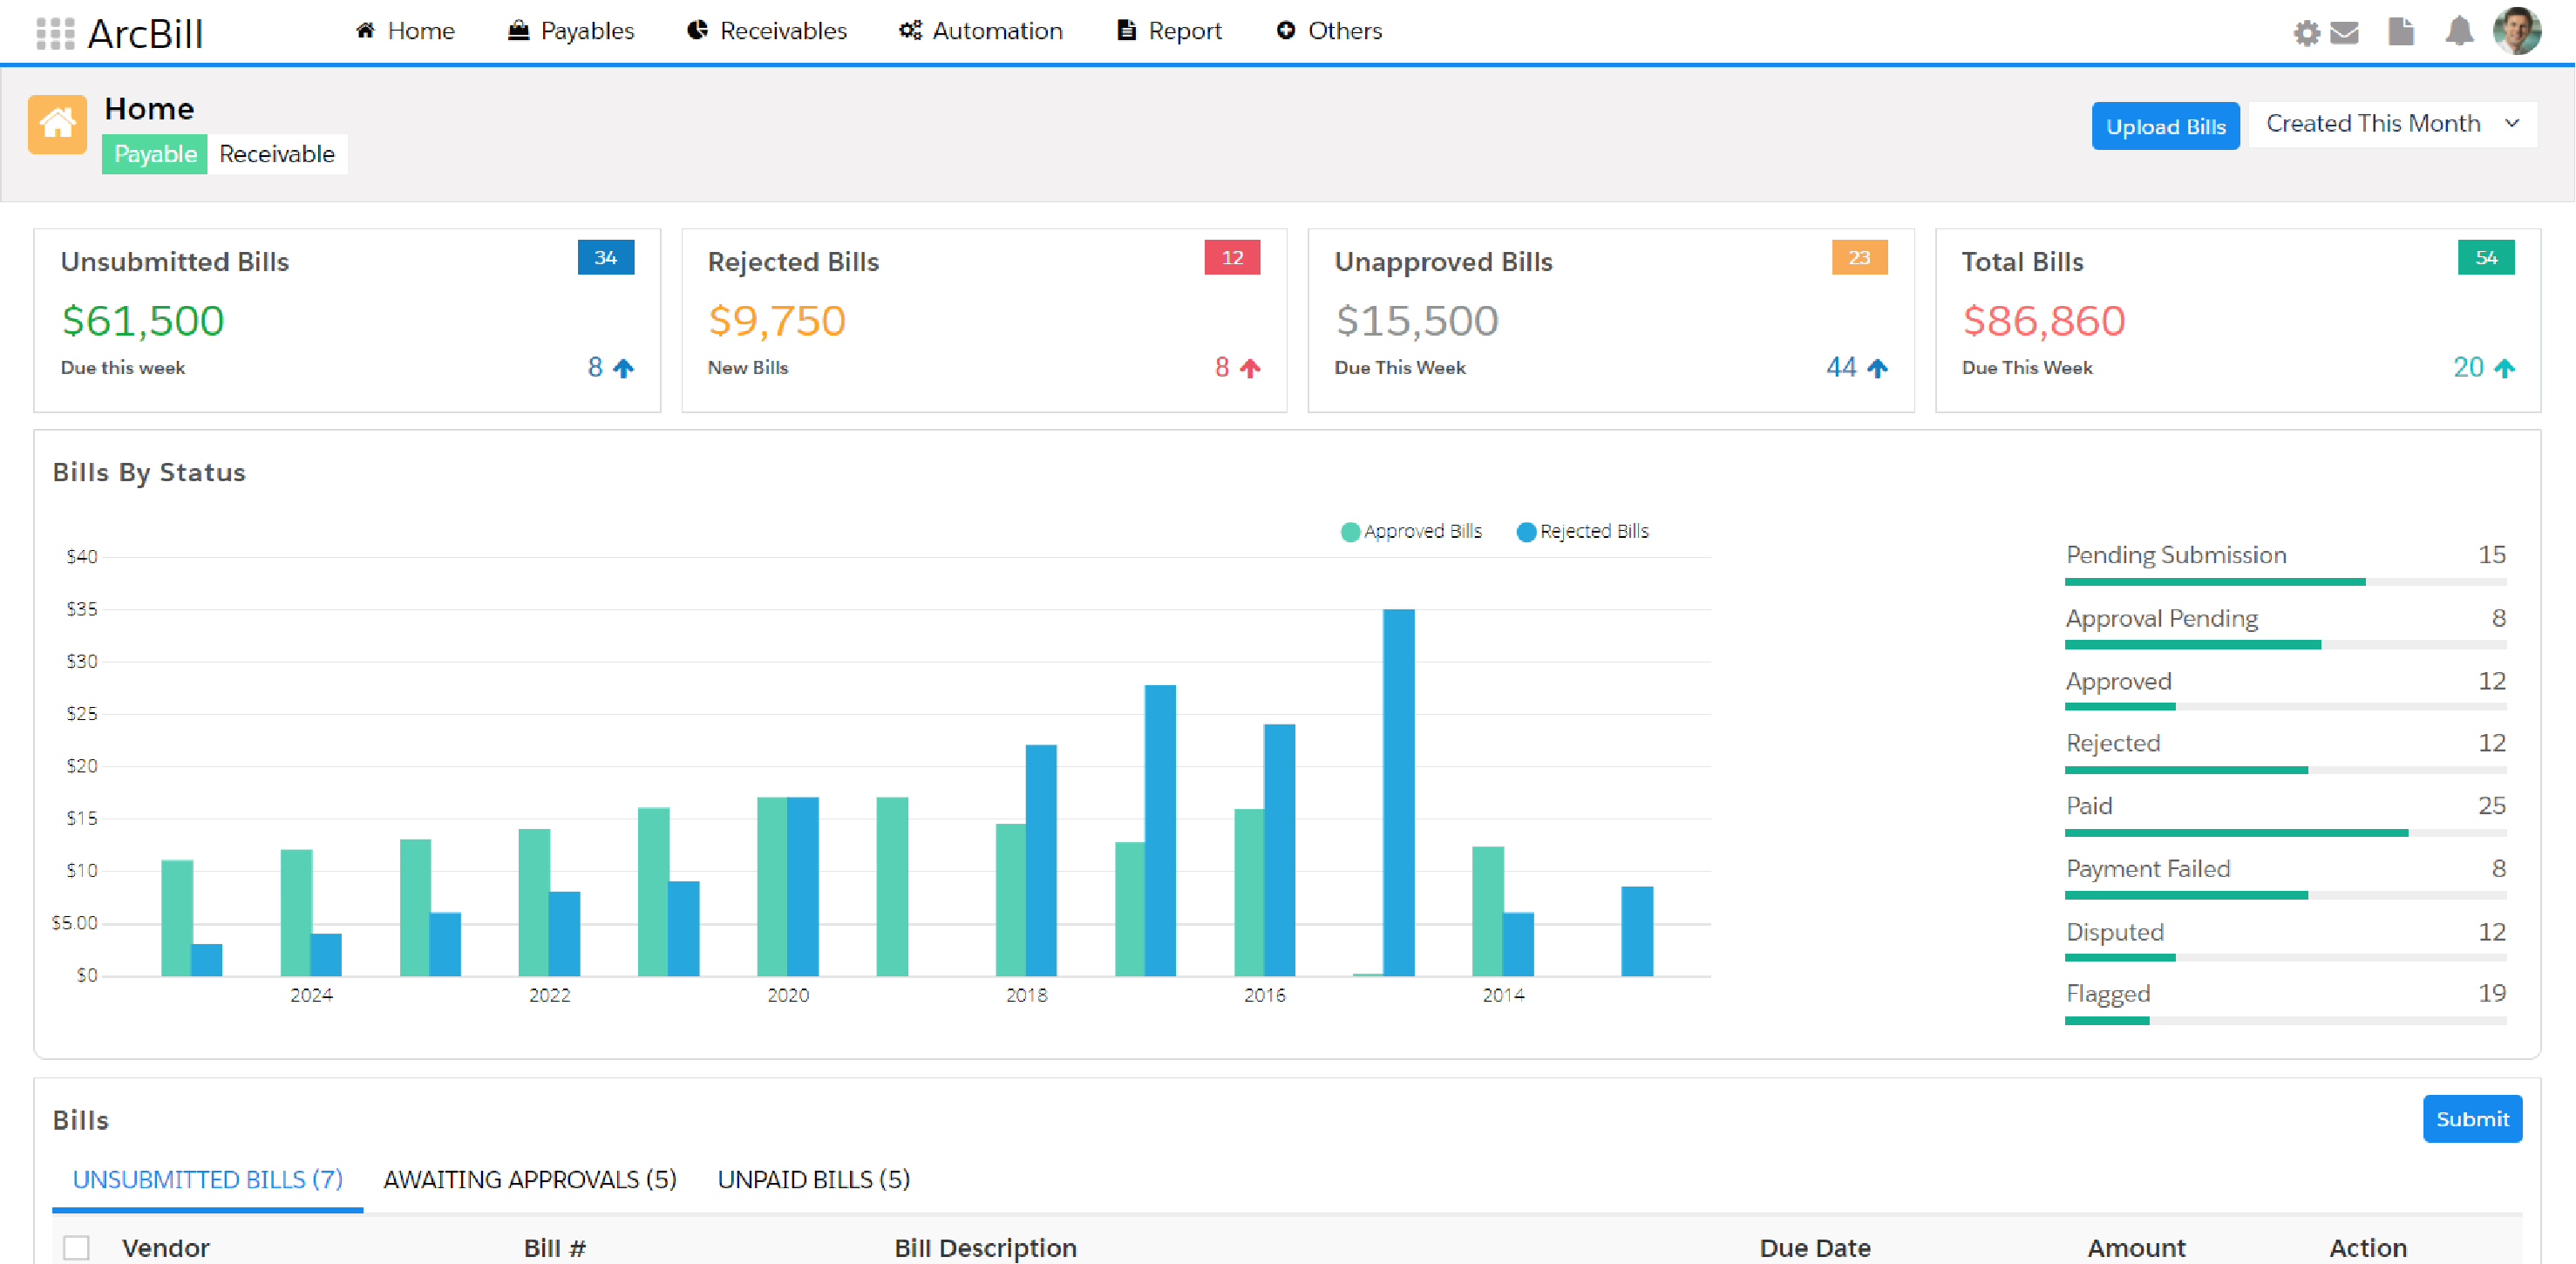Switch to the AWAITING APPROVALS tab
The image size is (2576, 1264).
tap(529, 1179)
